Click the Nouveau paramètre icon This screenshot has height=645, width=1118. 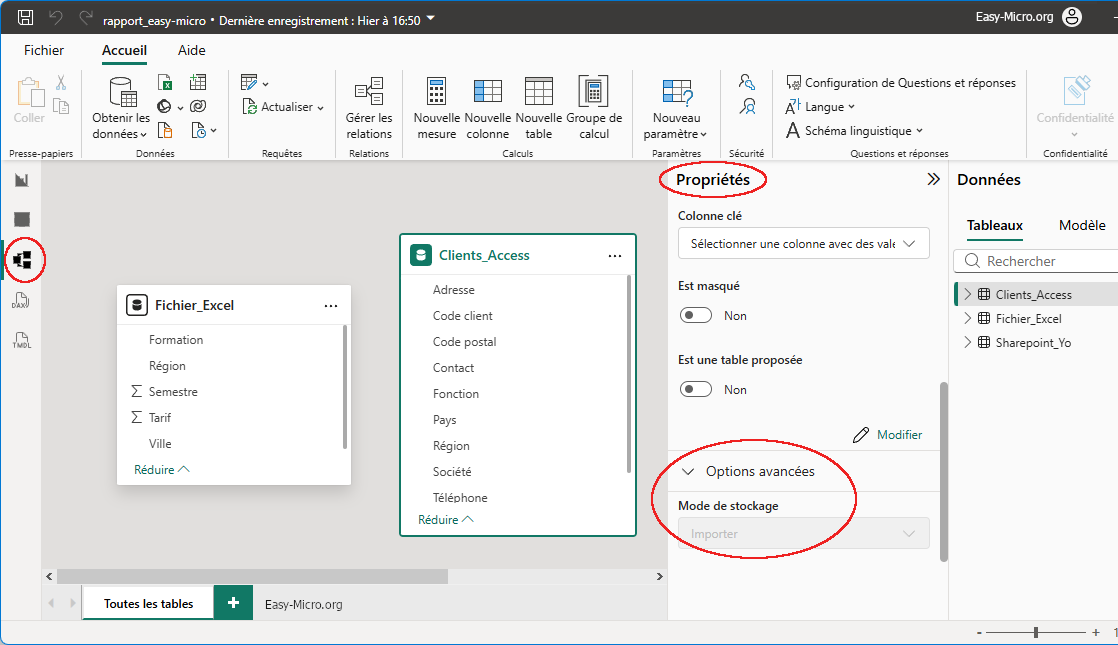click(x=676, y=93)
